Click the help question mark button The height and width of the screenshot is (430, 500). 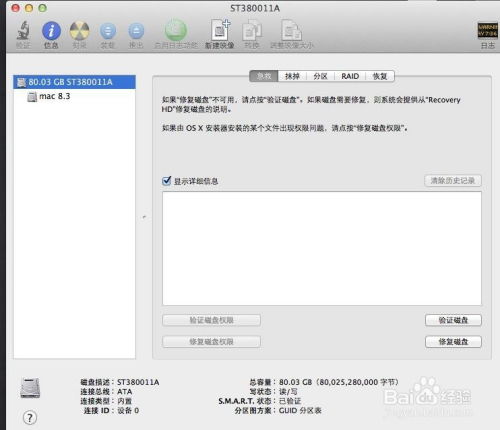[30, 417]
